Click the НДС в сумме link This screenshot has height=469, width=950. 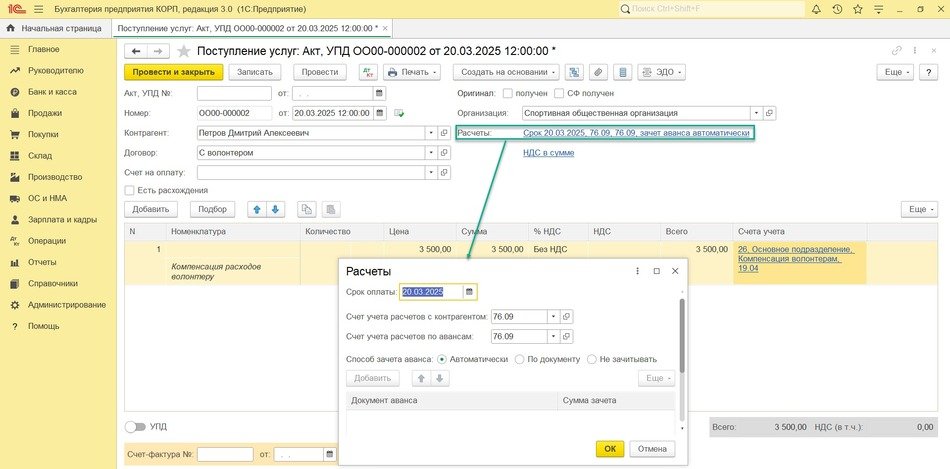548,153
